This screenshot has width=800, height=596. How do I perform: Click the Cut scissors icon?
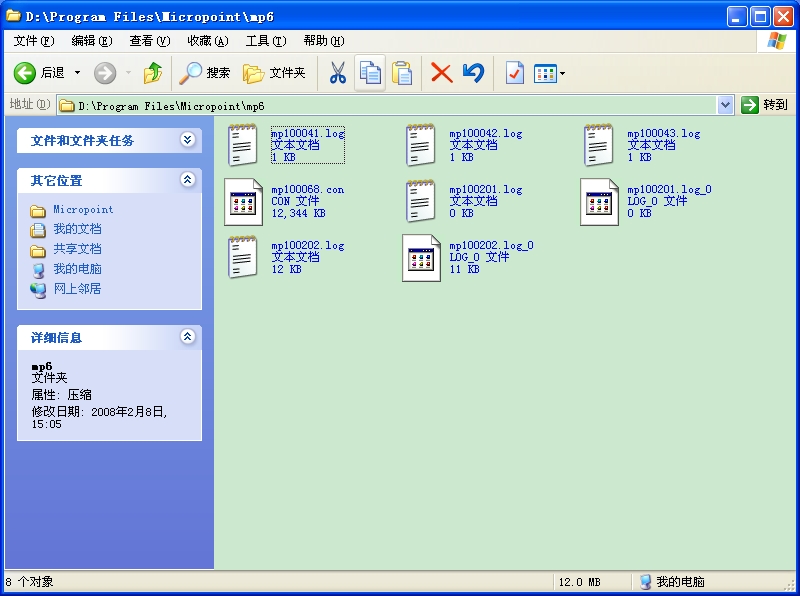coord(337,73)
